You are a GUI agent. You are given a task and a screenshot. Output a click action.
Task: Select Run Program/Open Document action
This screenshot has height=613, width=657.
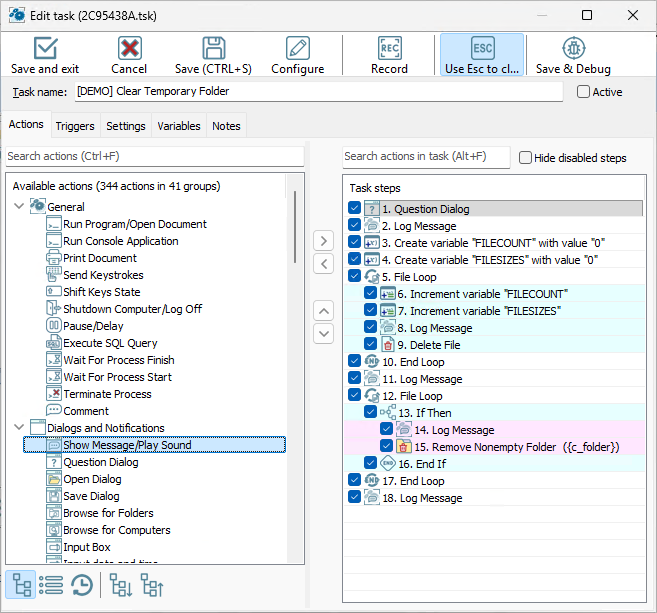pos(135,224)
